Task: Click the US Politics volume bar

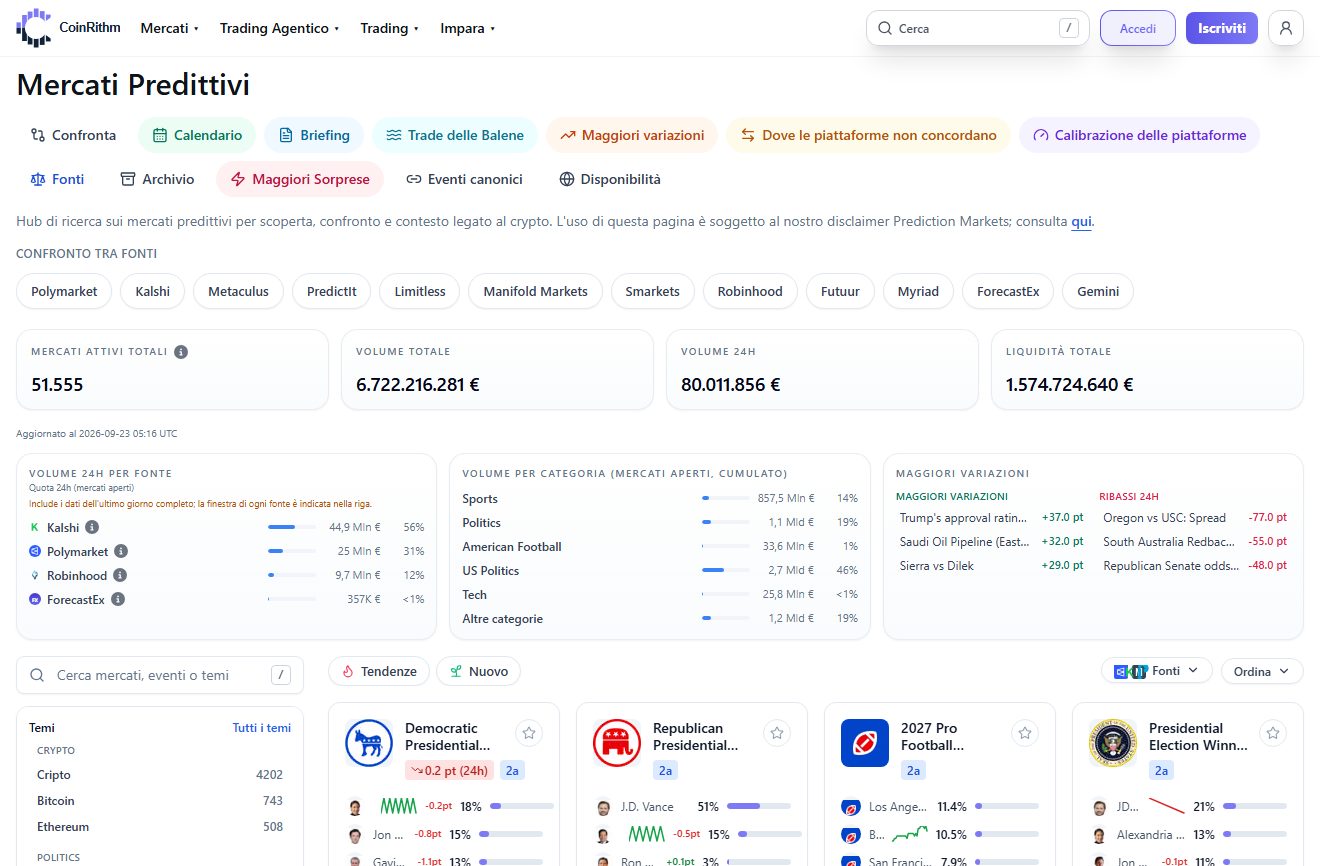Action: (726, 571)
